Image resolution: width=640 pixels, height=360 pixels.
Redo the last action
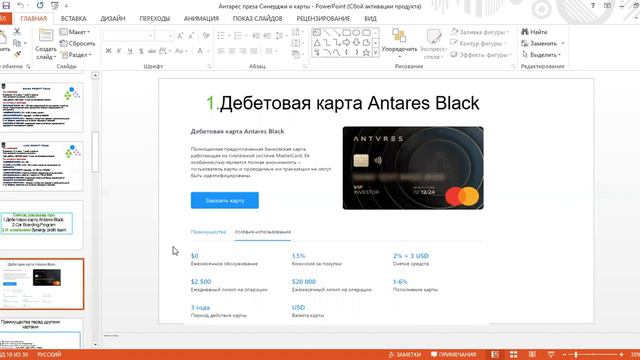coord(40,5)
